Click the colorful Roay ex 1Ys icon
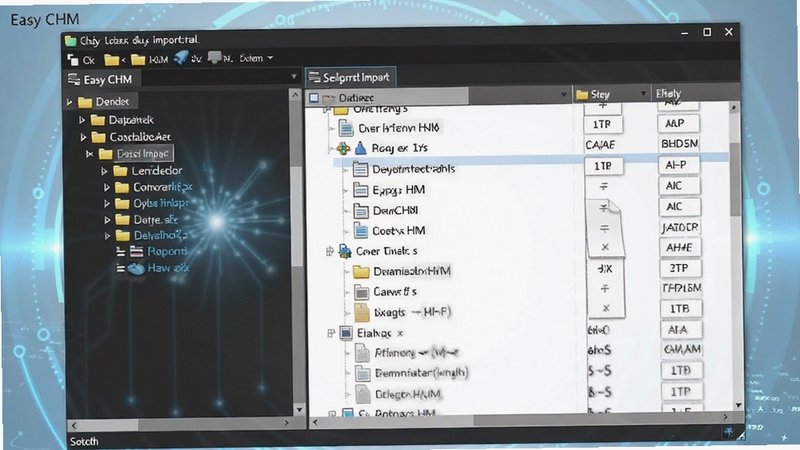 coord(343,148)
